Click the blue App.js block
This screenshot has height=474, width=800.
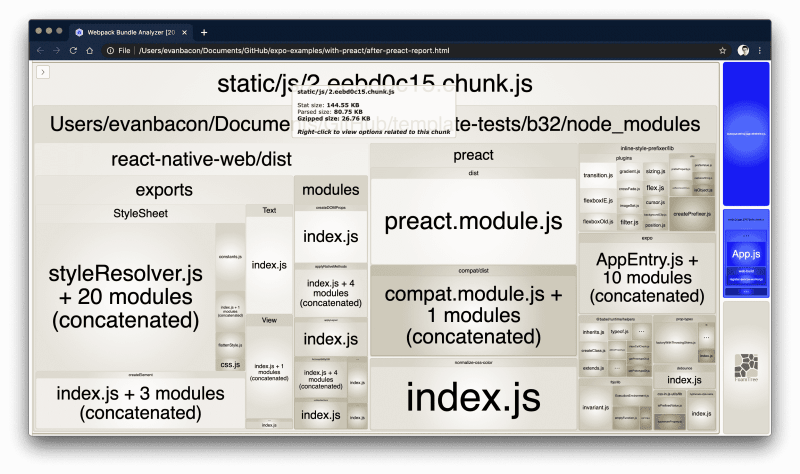click(745, 254)
